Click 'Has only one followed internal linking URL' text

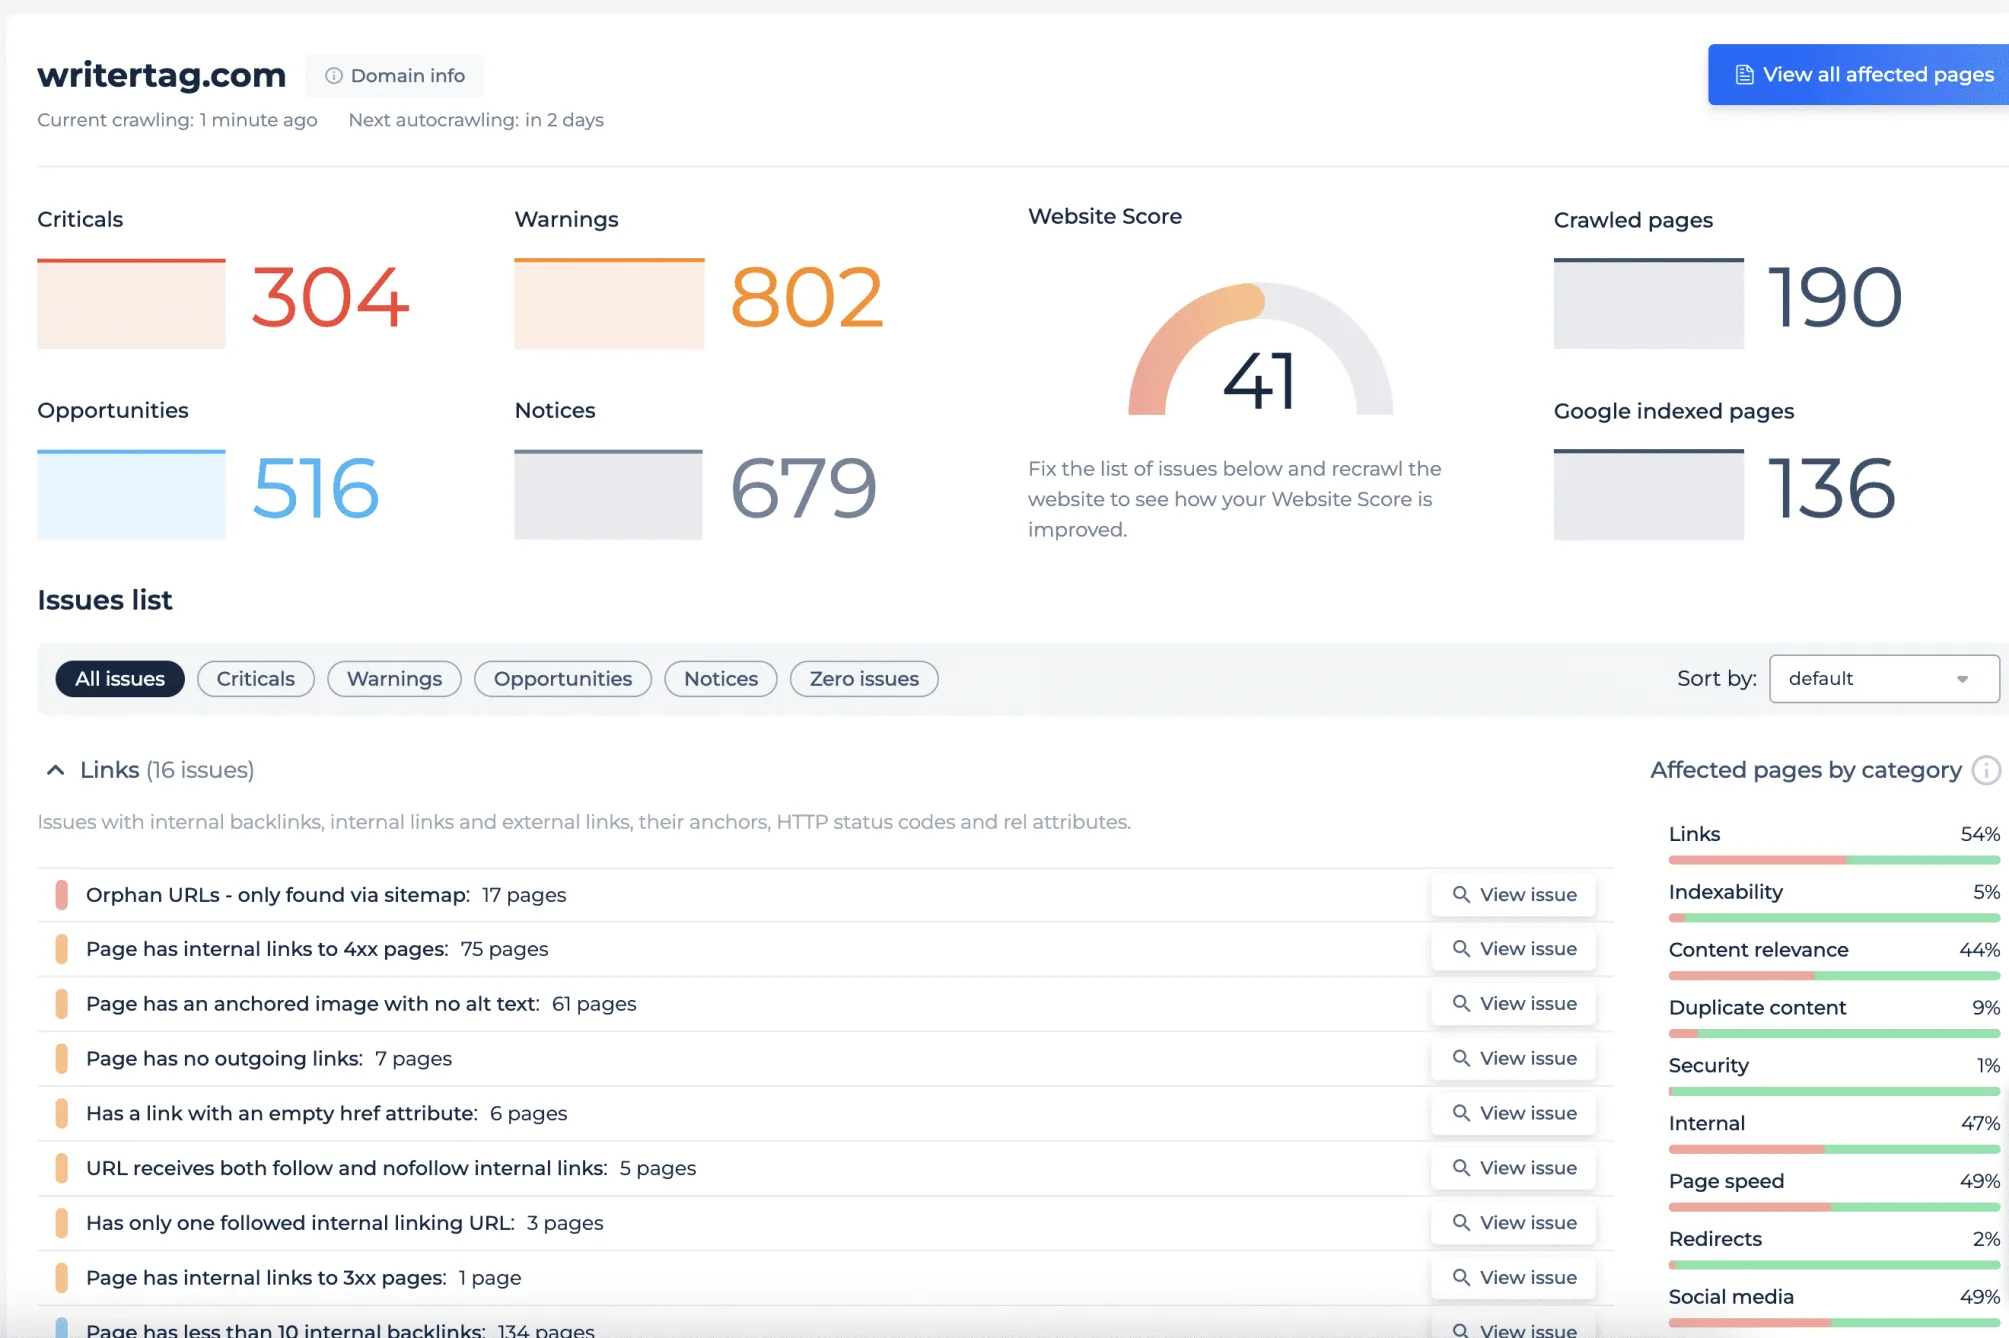300,1223
